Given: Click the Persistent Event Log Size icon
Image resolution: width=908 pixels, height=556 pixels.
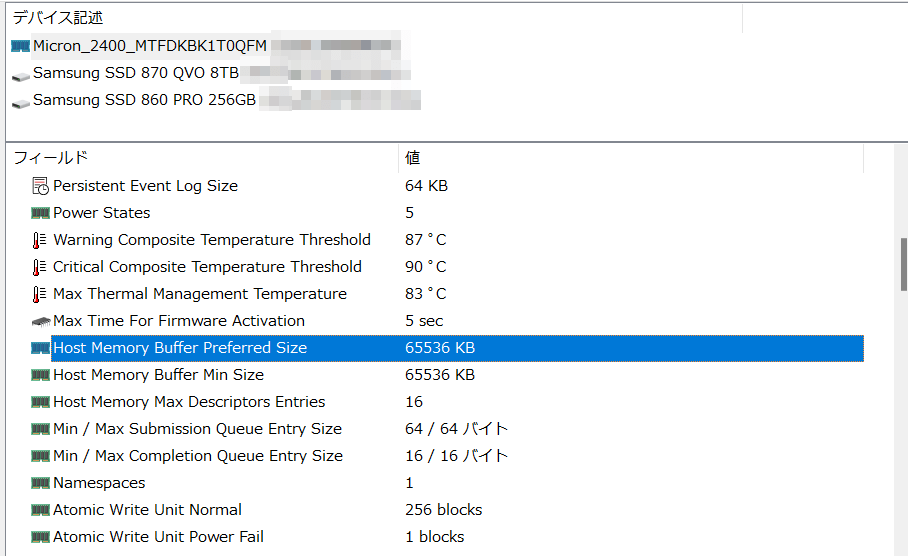Looking at the screenshot, I should point(40,186).
